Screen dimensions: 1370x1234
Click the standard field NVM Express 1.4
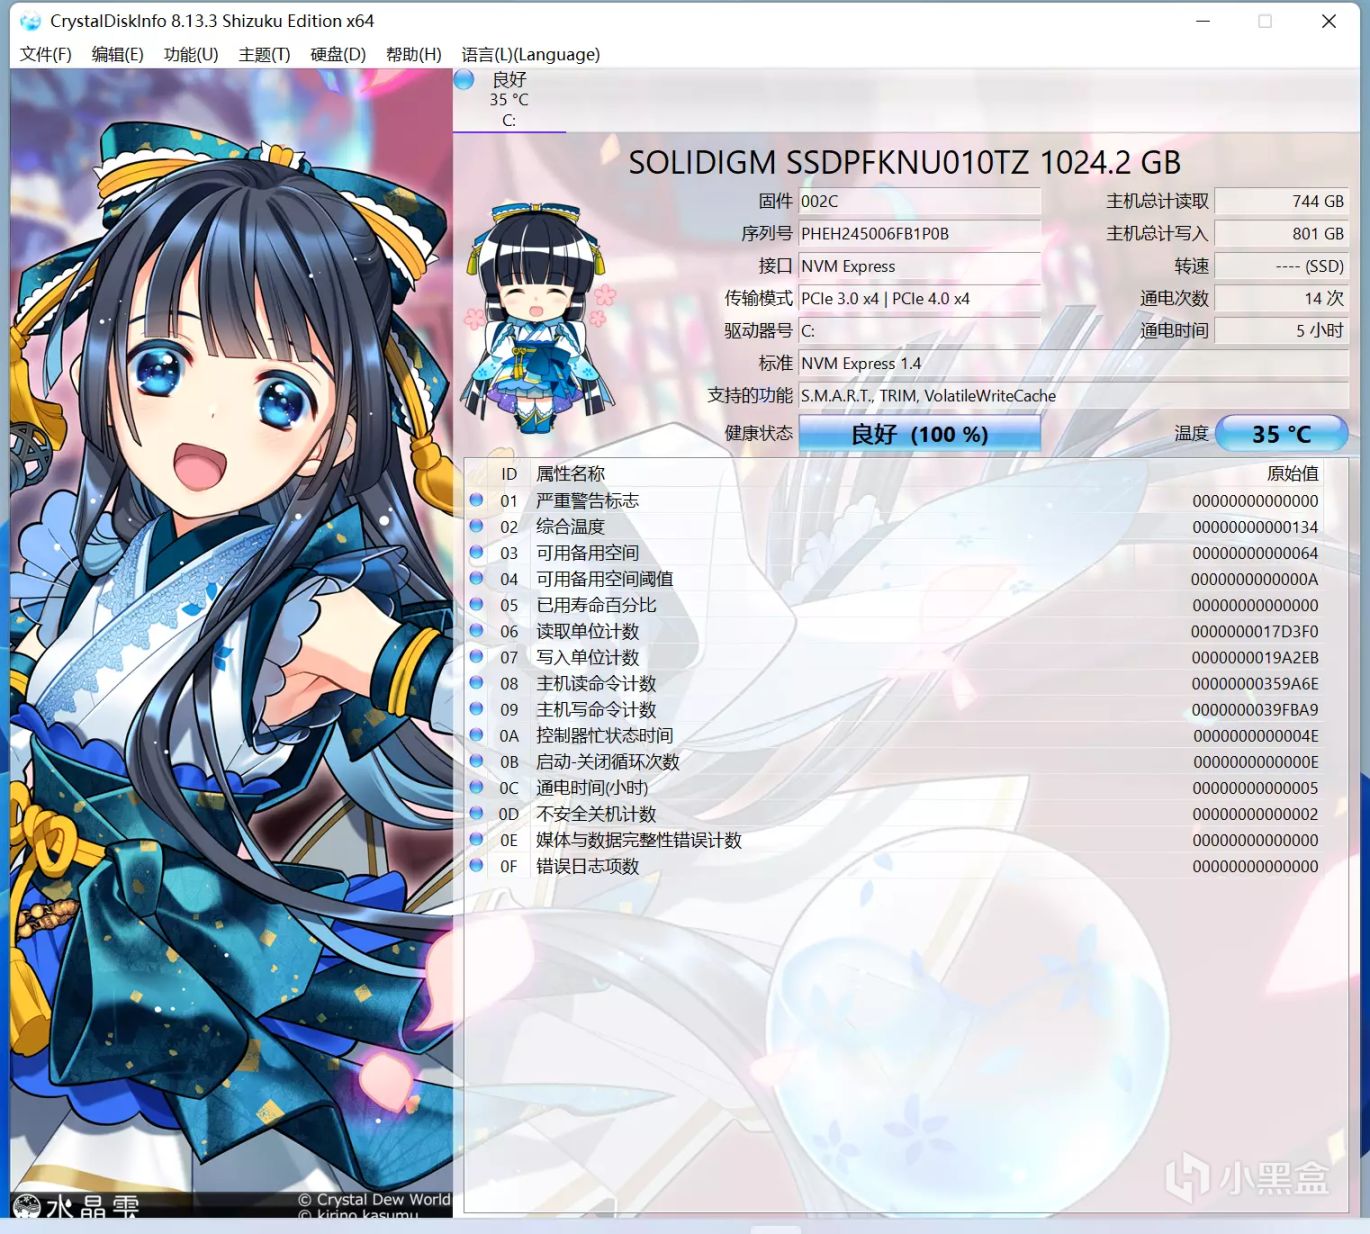[x=1074, y=363]
